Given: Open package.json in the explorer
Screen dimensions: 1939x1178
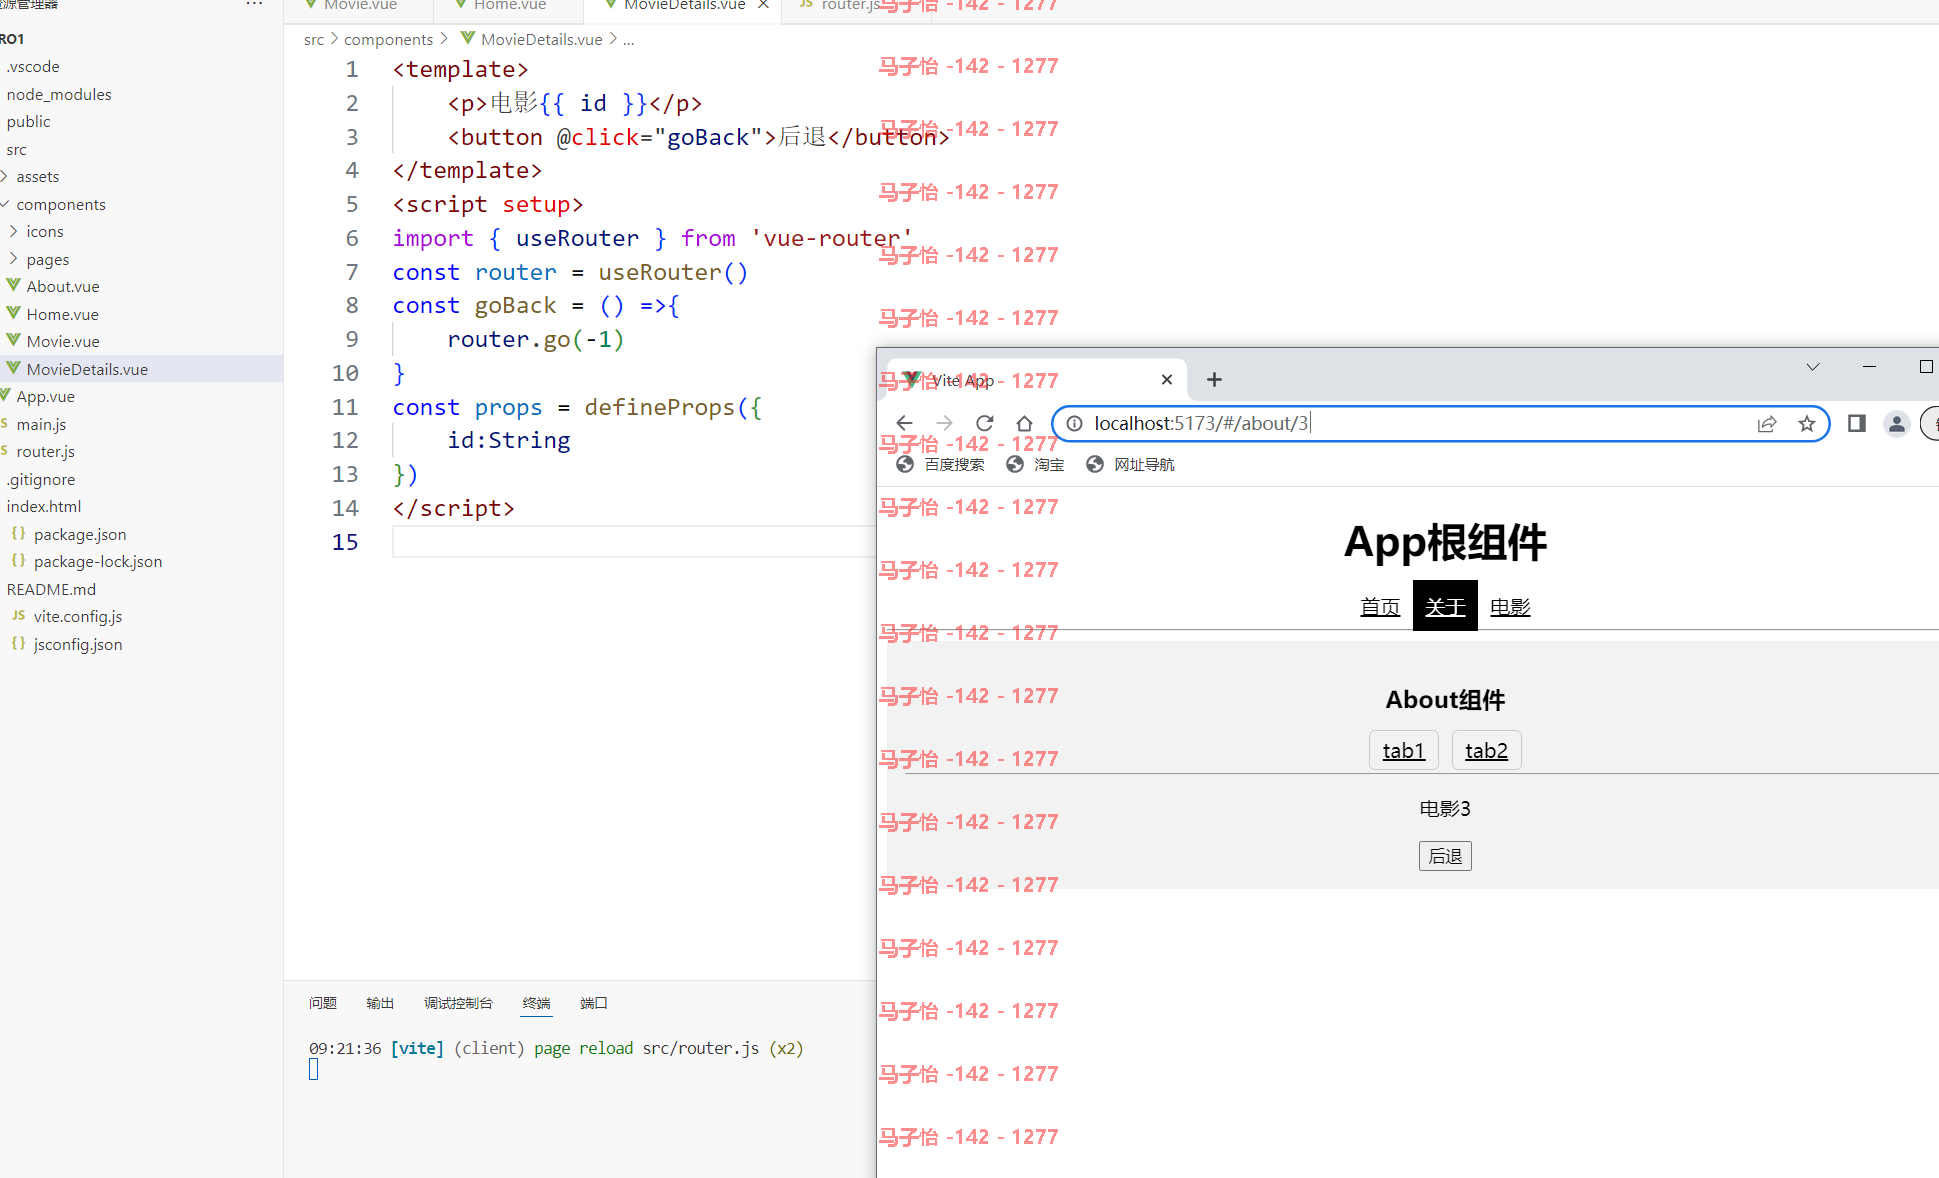Looking at the screenshot, I should (80, 534).
